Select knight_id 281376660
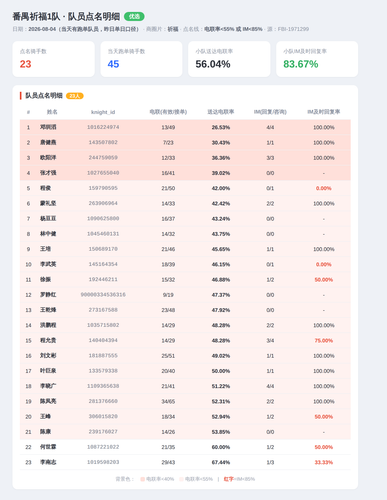Image resolution: width=387 pixels, height=500 pixels. pyautogui.click(x=103, y=401)
